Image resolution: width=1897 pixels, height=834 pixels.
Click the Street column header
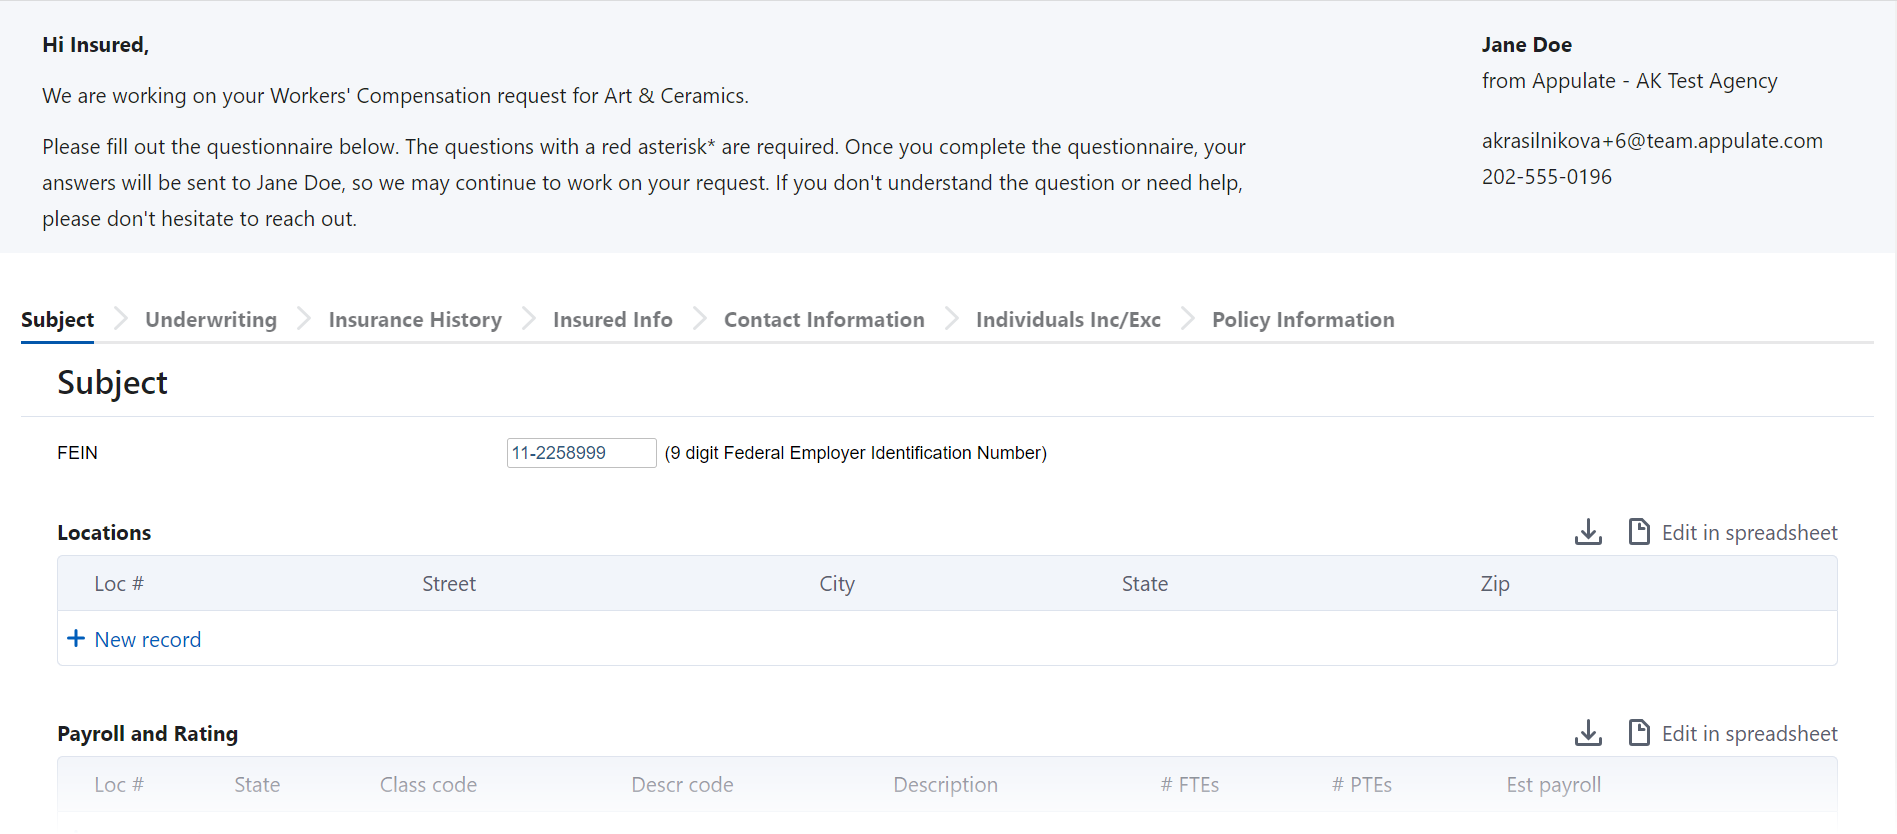pos(448,584)
